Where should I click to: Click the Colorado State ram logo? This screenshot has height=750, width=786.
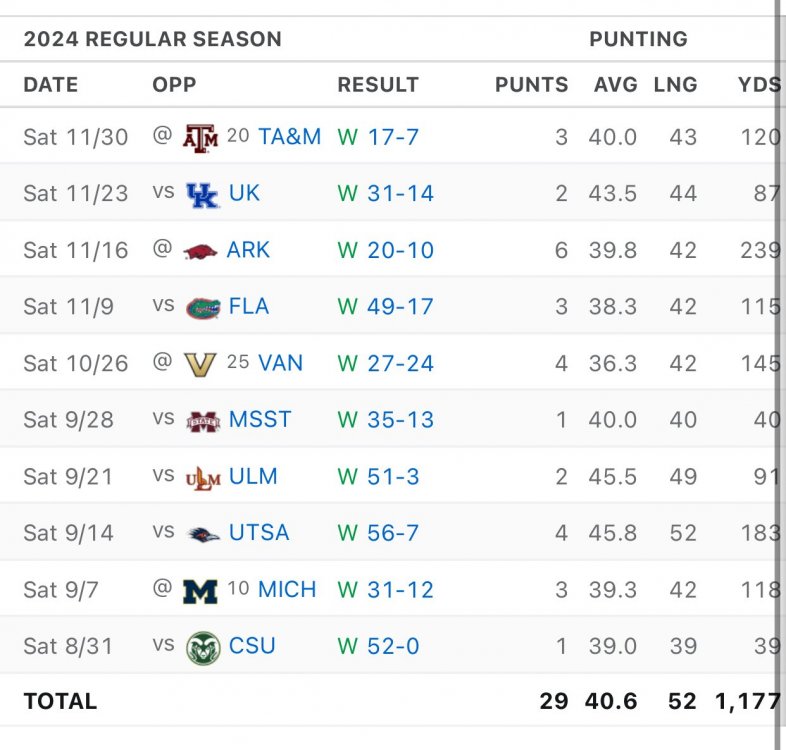203,648
